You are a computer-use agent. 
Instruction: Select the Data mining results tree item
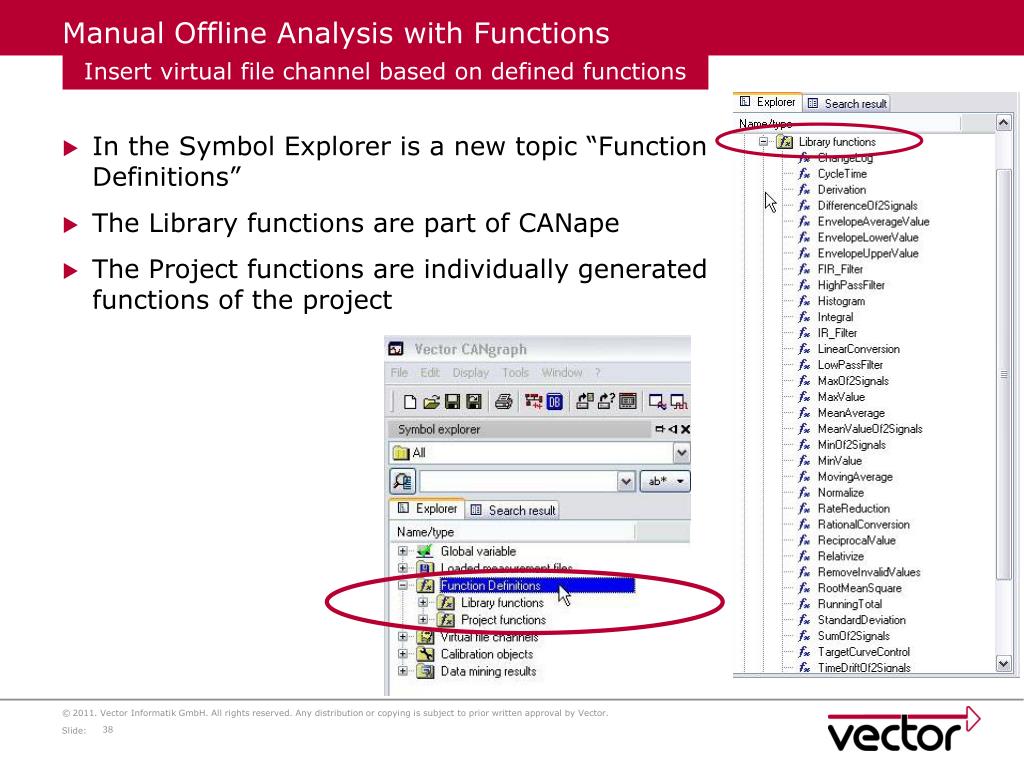(488, 671)
